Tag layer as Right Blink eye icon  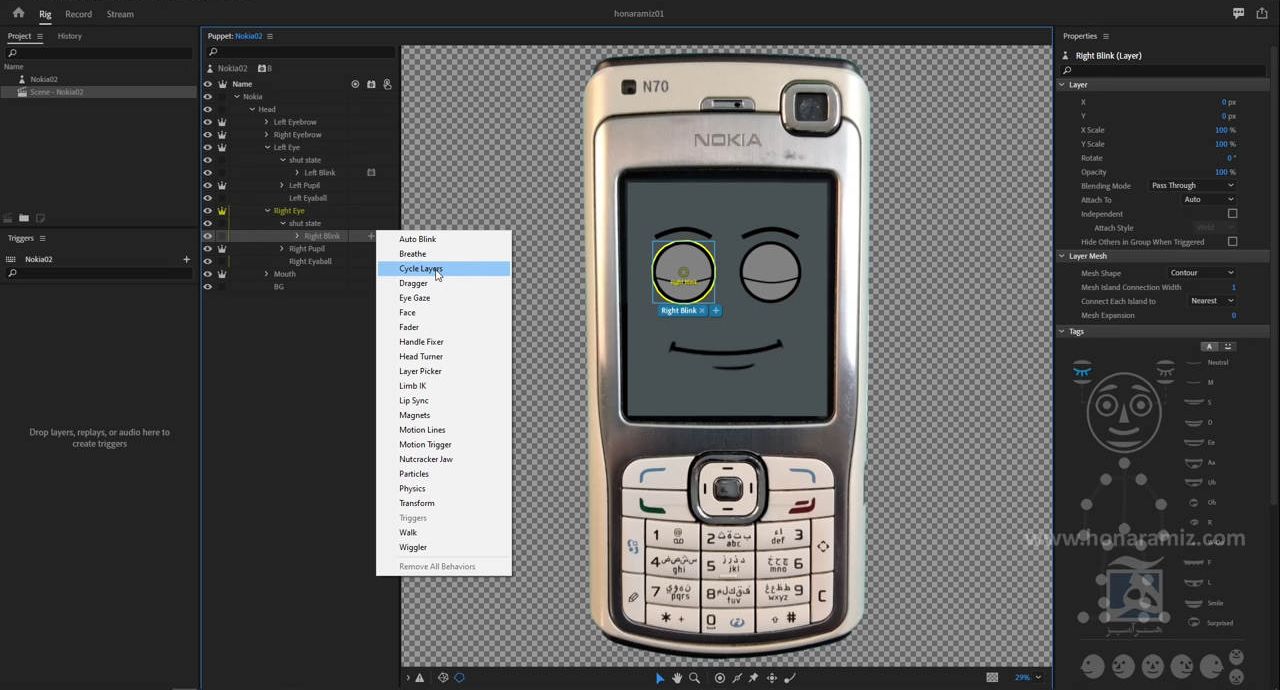[1082, 371]
